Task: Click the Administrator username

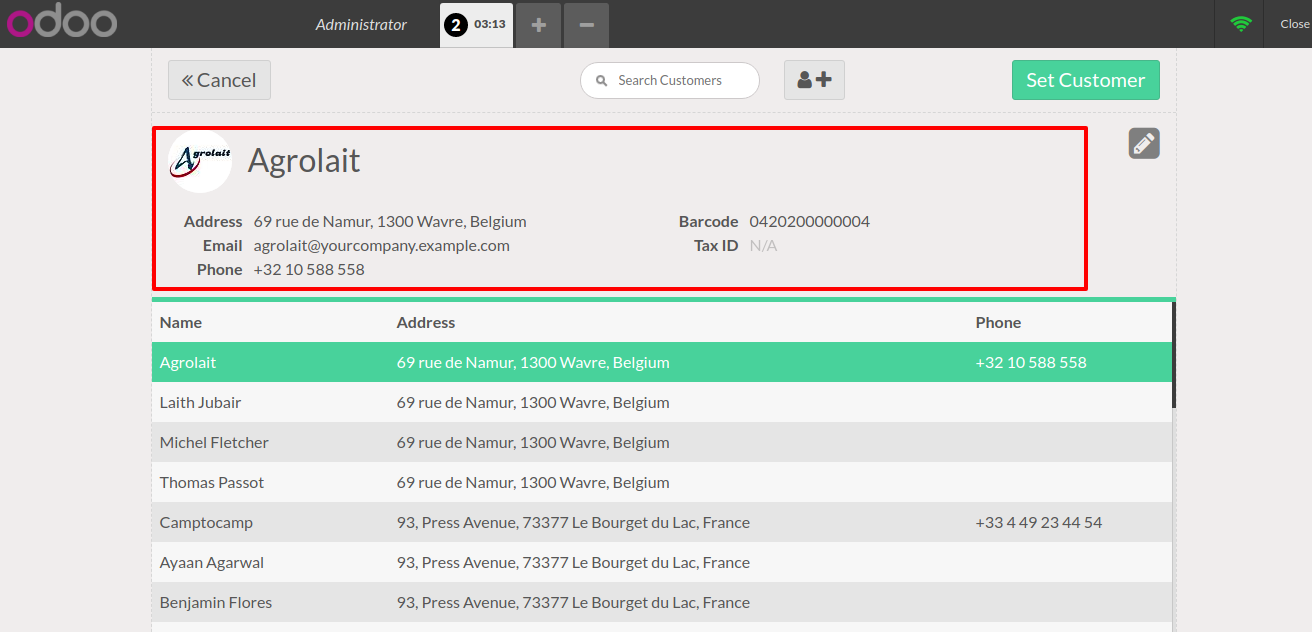Action: [x=361, y=24]
